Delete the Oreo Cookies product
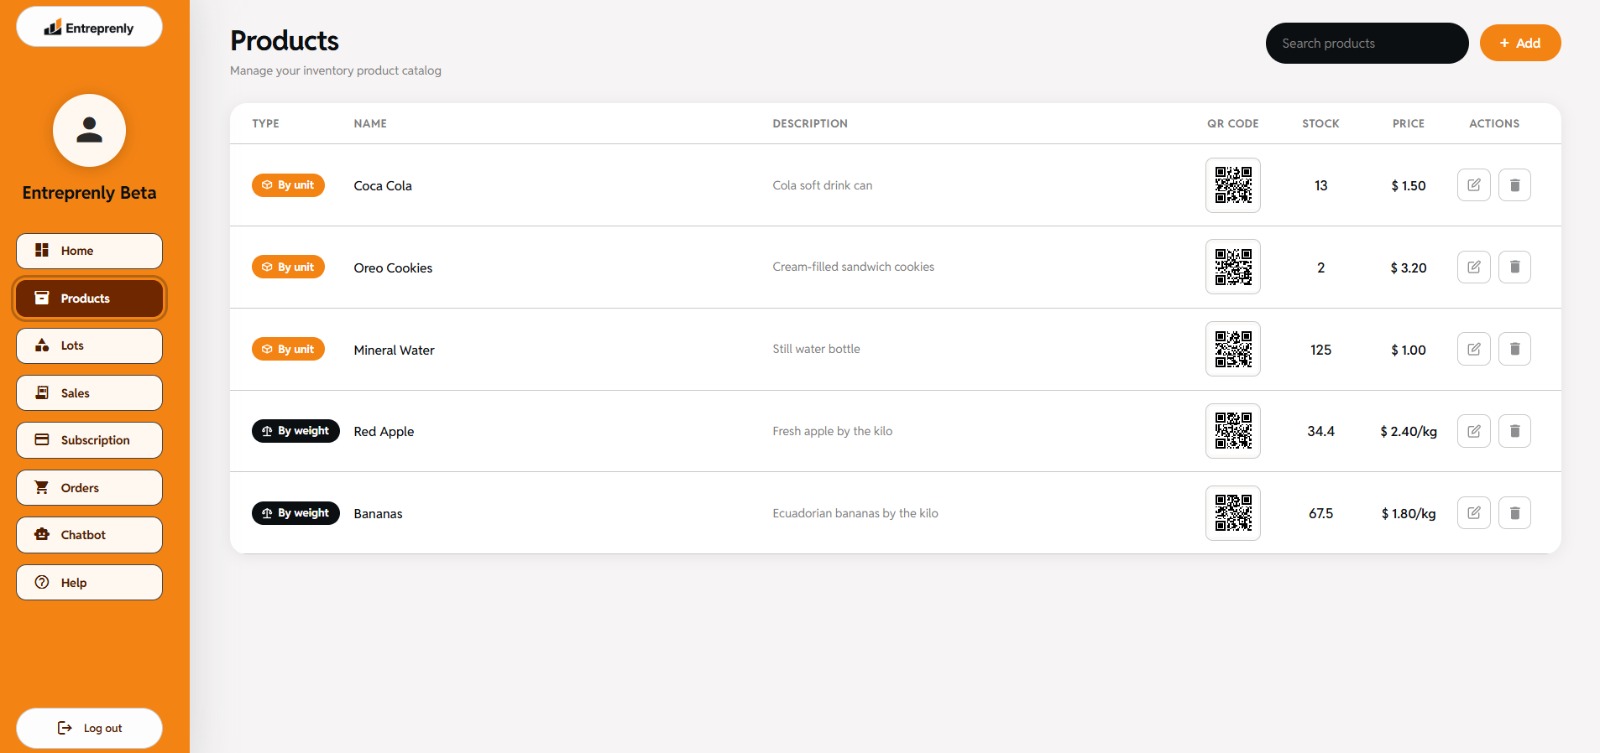The image size is (1600, 753). [1515, 267]
